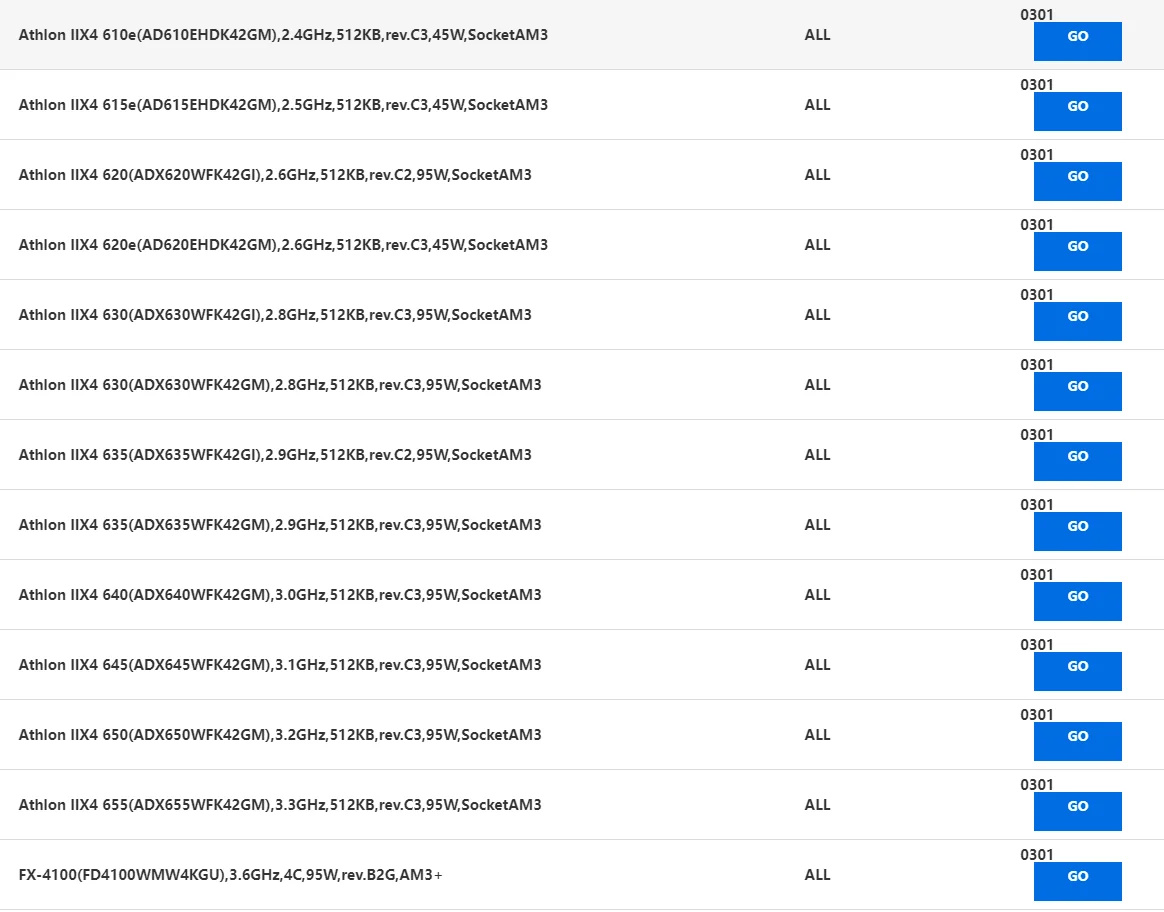Click GO for Athlon IIX4 610e row
The width and height of the screenshot is (1164, 912).
[1077, 42]
